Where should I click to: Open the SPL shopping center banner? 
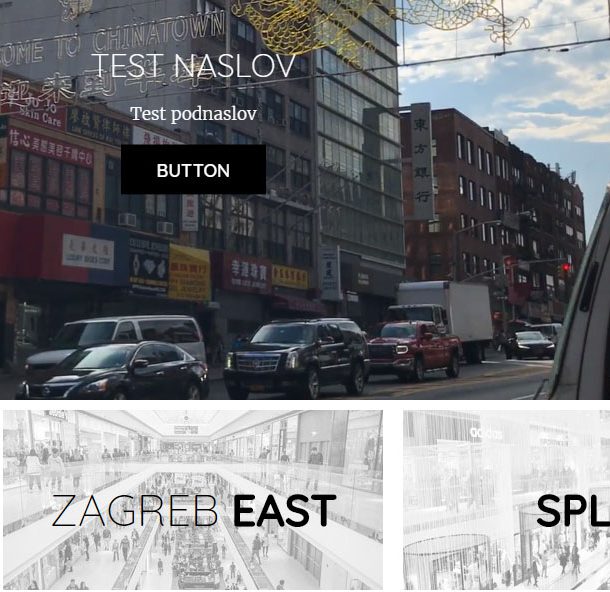507,500
